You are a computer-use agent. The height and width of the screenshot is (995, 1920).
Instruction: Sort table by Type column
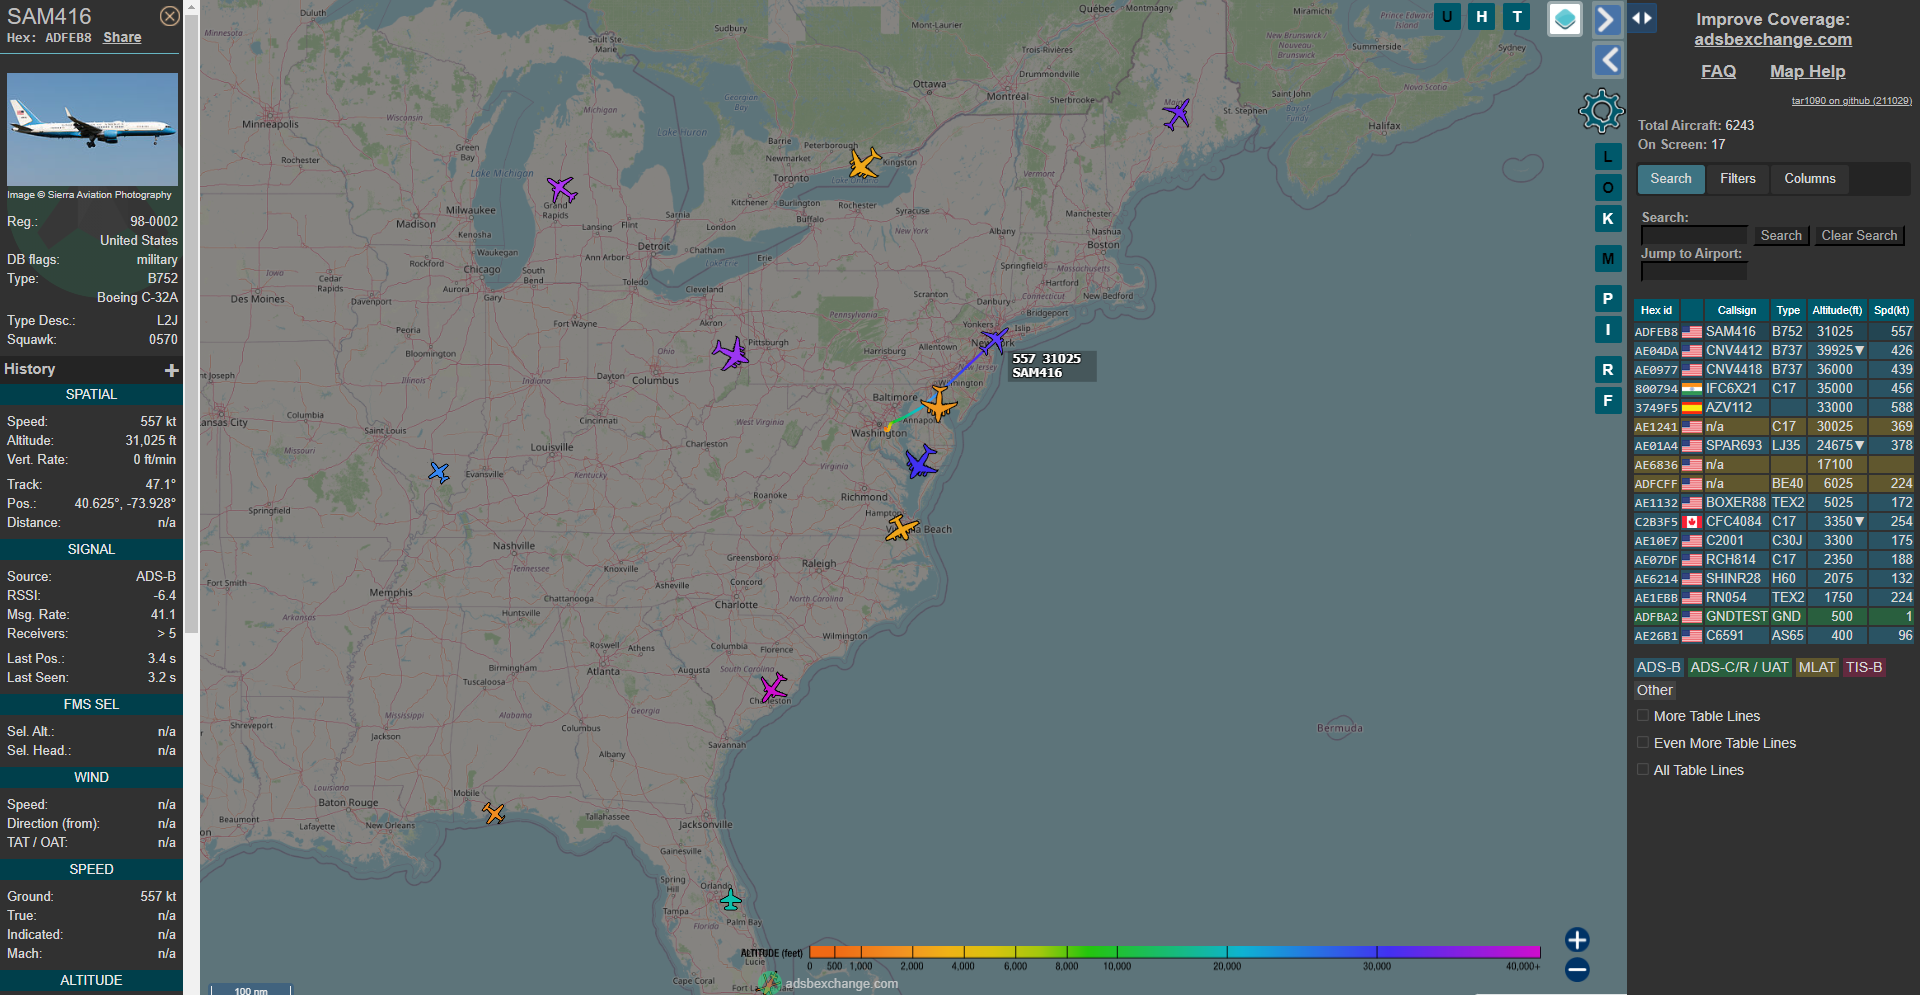(1788, 310)
